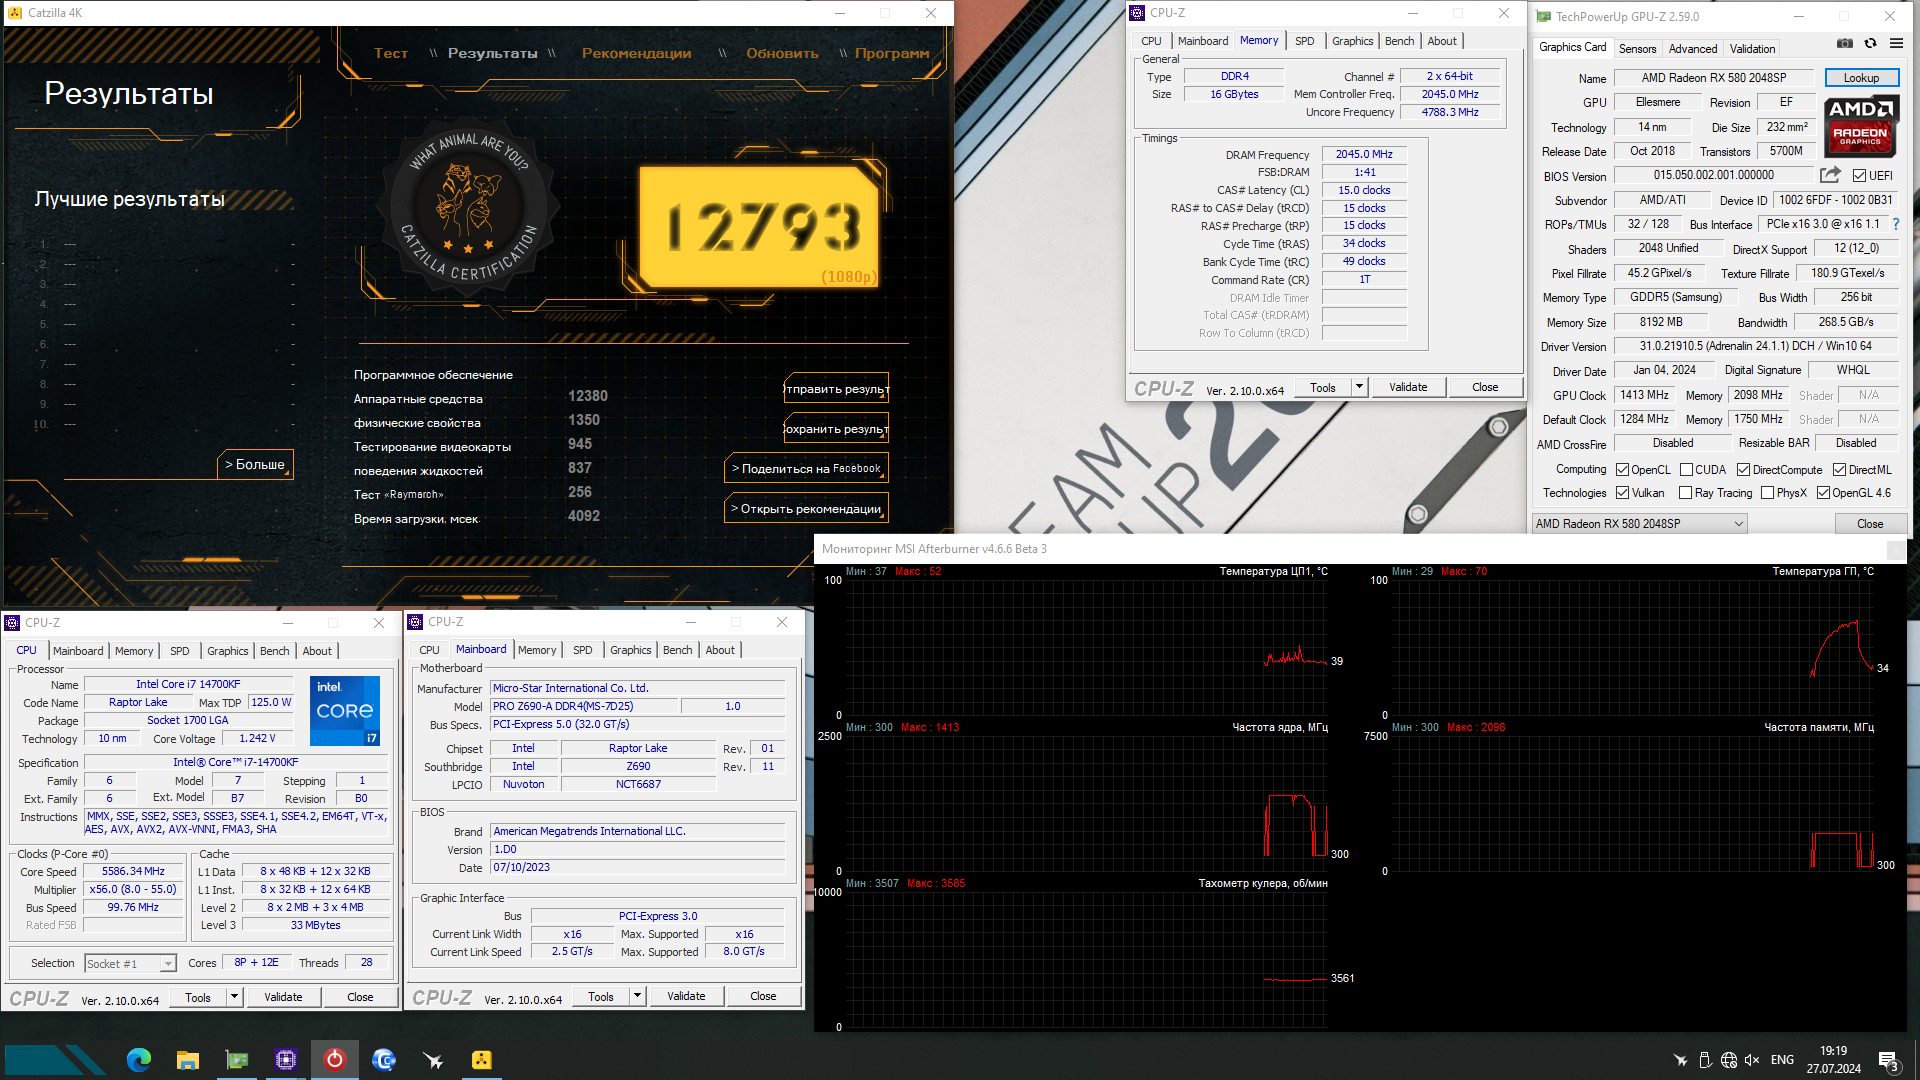Click the Отправить результат button

click(836, 388)
